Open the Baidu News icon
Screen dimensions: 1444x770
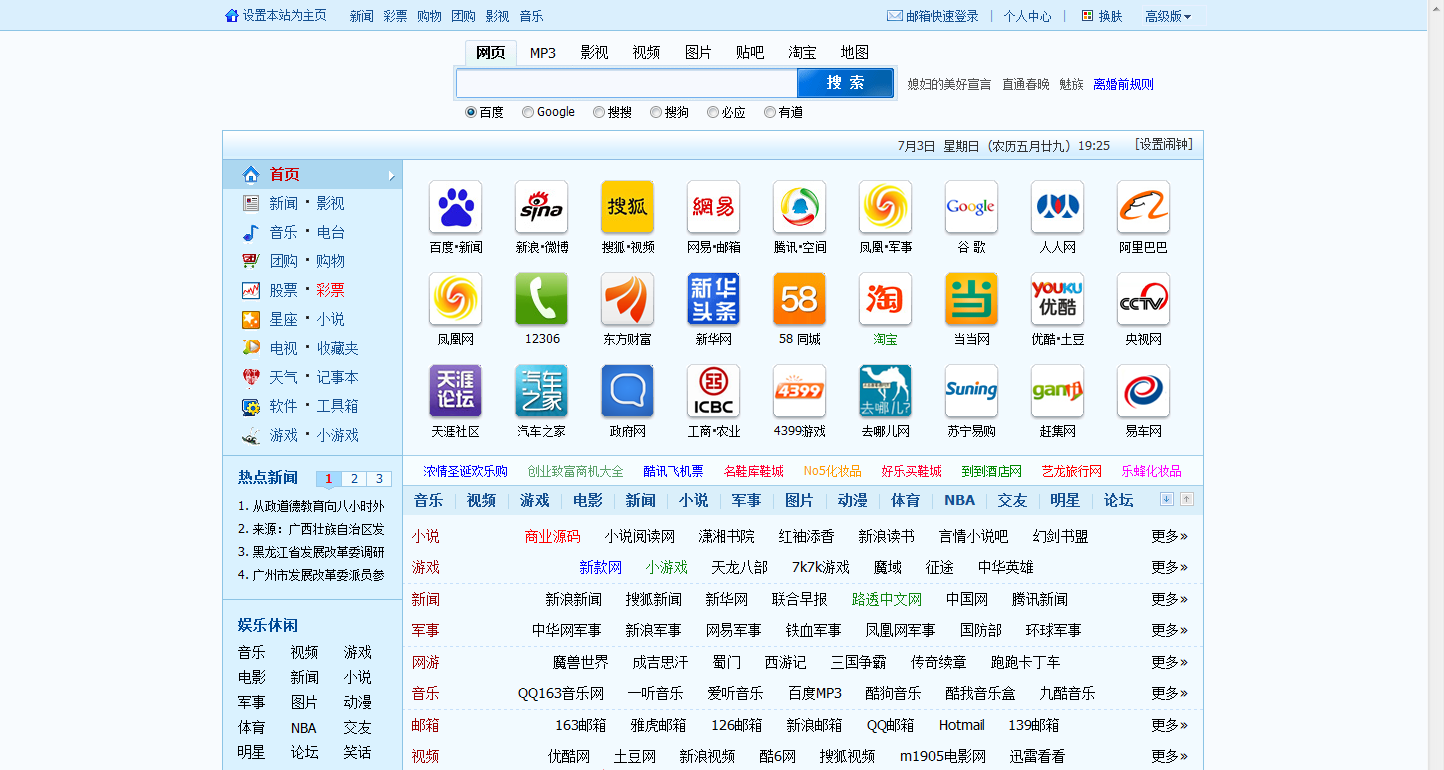455,207
